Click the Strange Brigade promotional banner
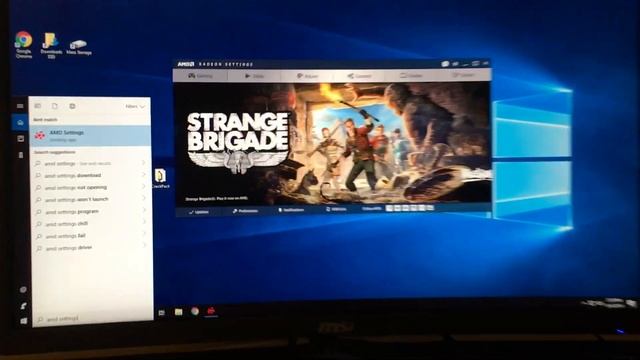This screenshot has height=360, width=640. pos(333,142)
